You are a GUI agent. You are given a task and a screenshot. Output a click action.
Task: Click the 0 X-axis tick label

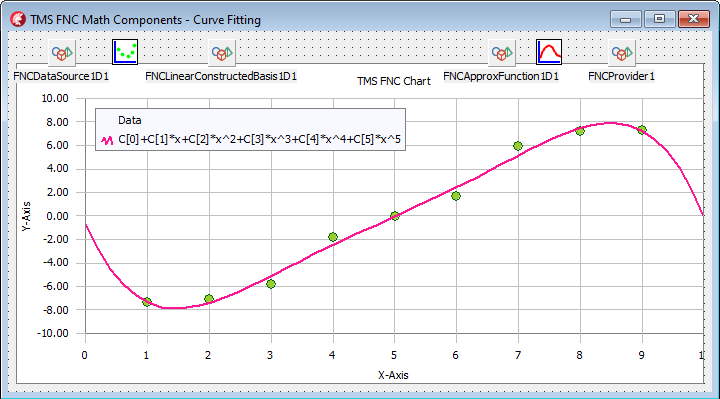click(84, 355)
